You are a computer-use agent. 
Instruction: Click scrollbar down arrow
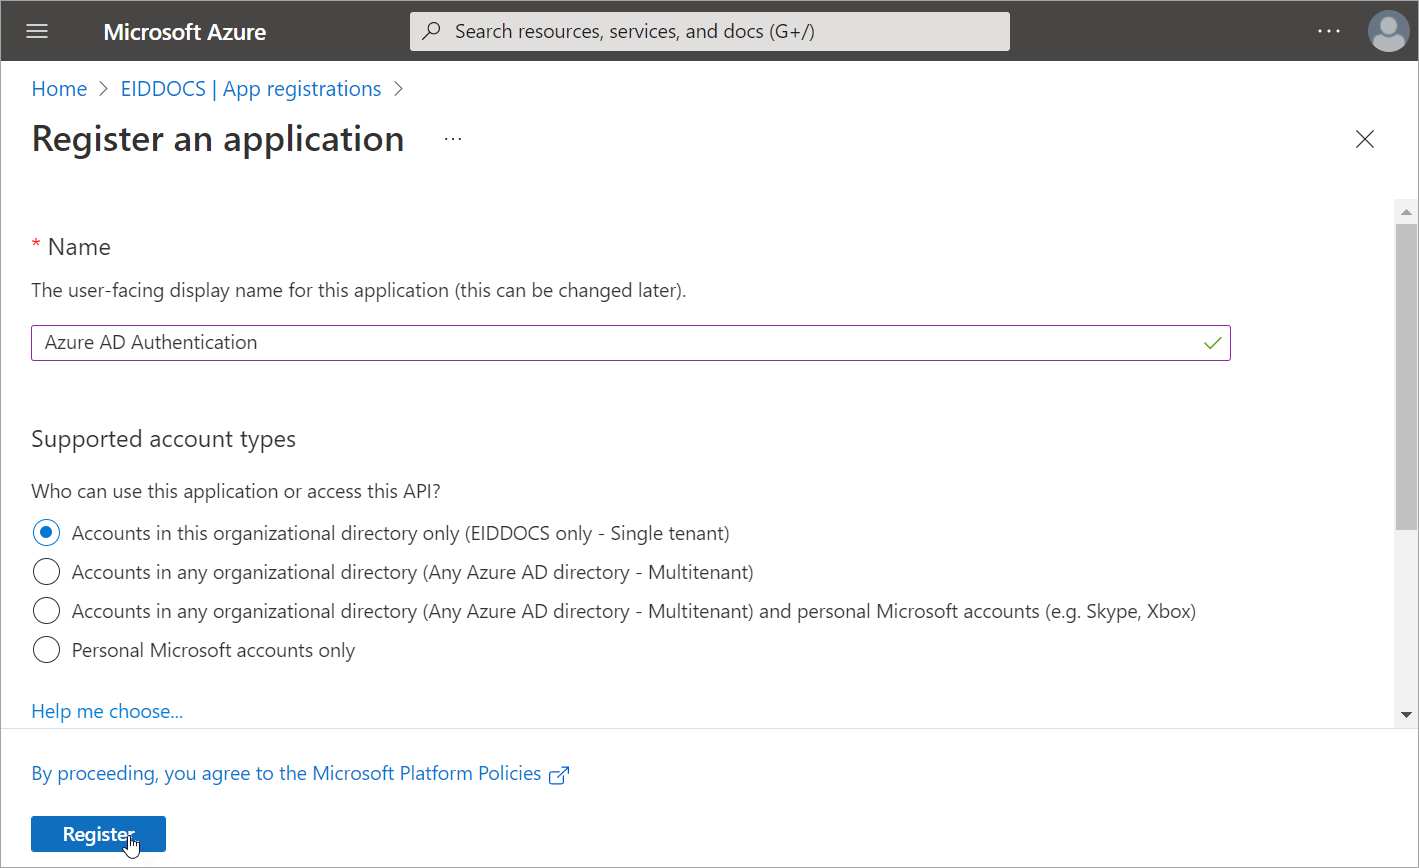pos(1406,714)
